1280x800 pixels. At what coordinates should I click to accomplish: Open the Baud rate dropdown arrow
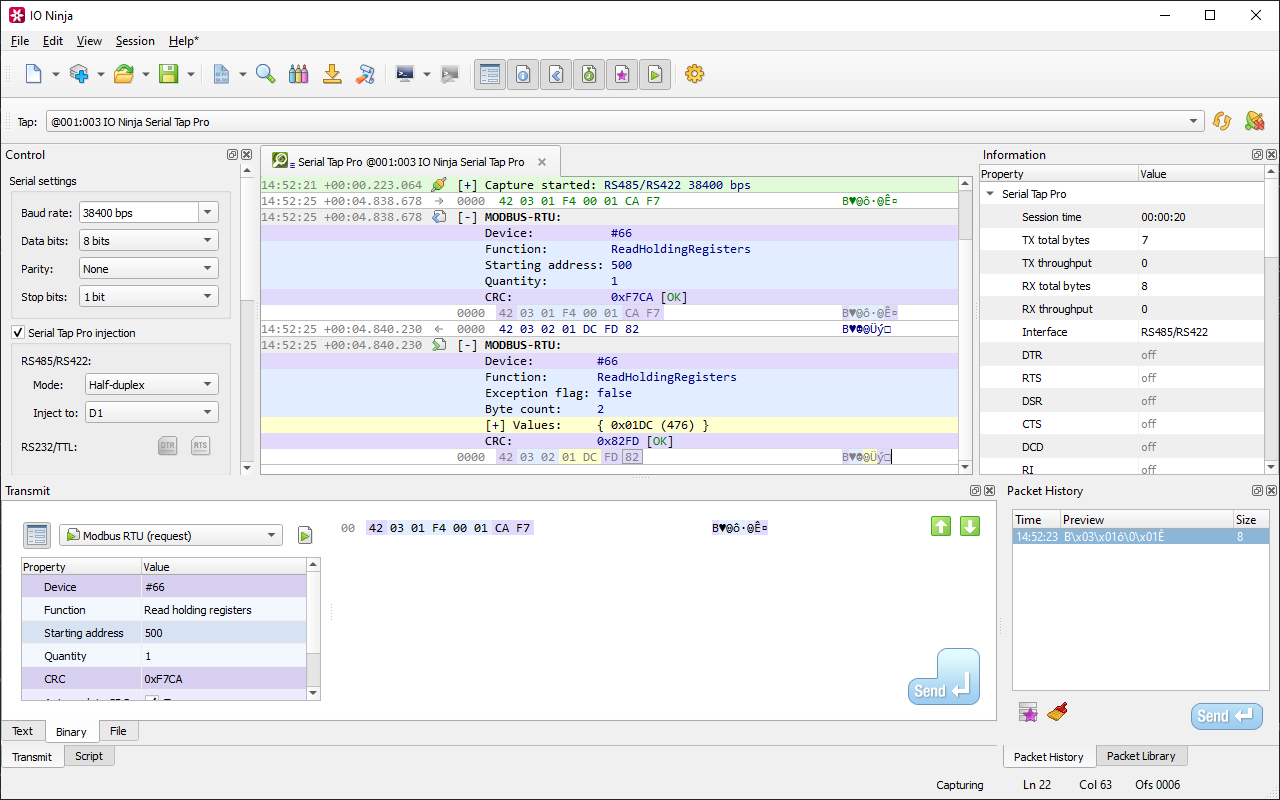pos(208,212)
